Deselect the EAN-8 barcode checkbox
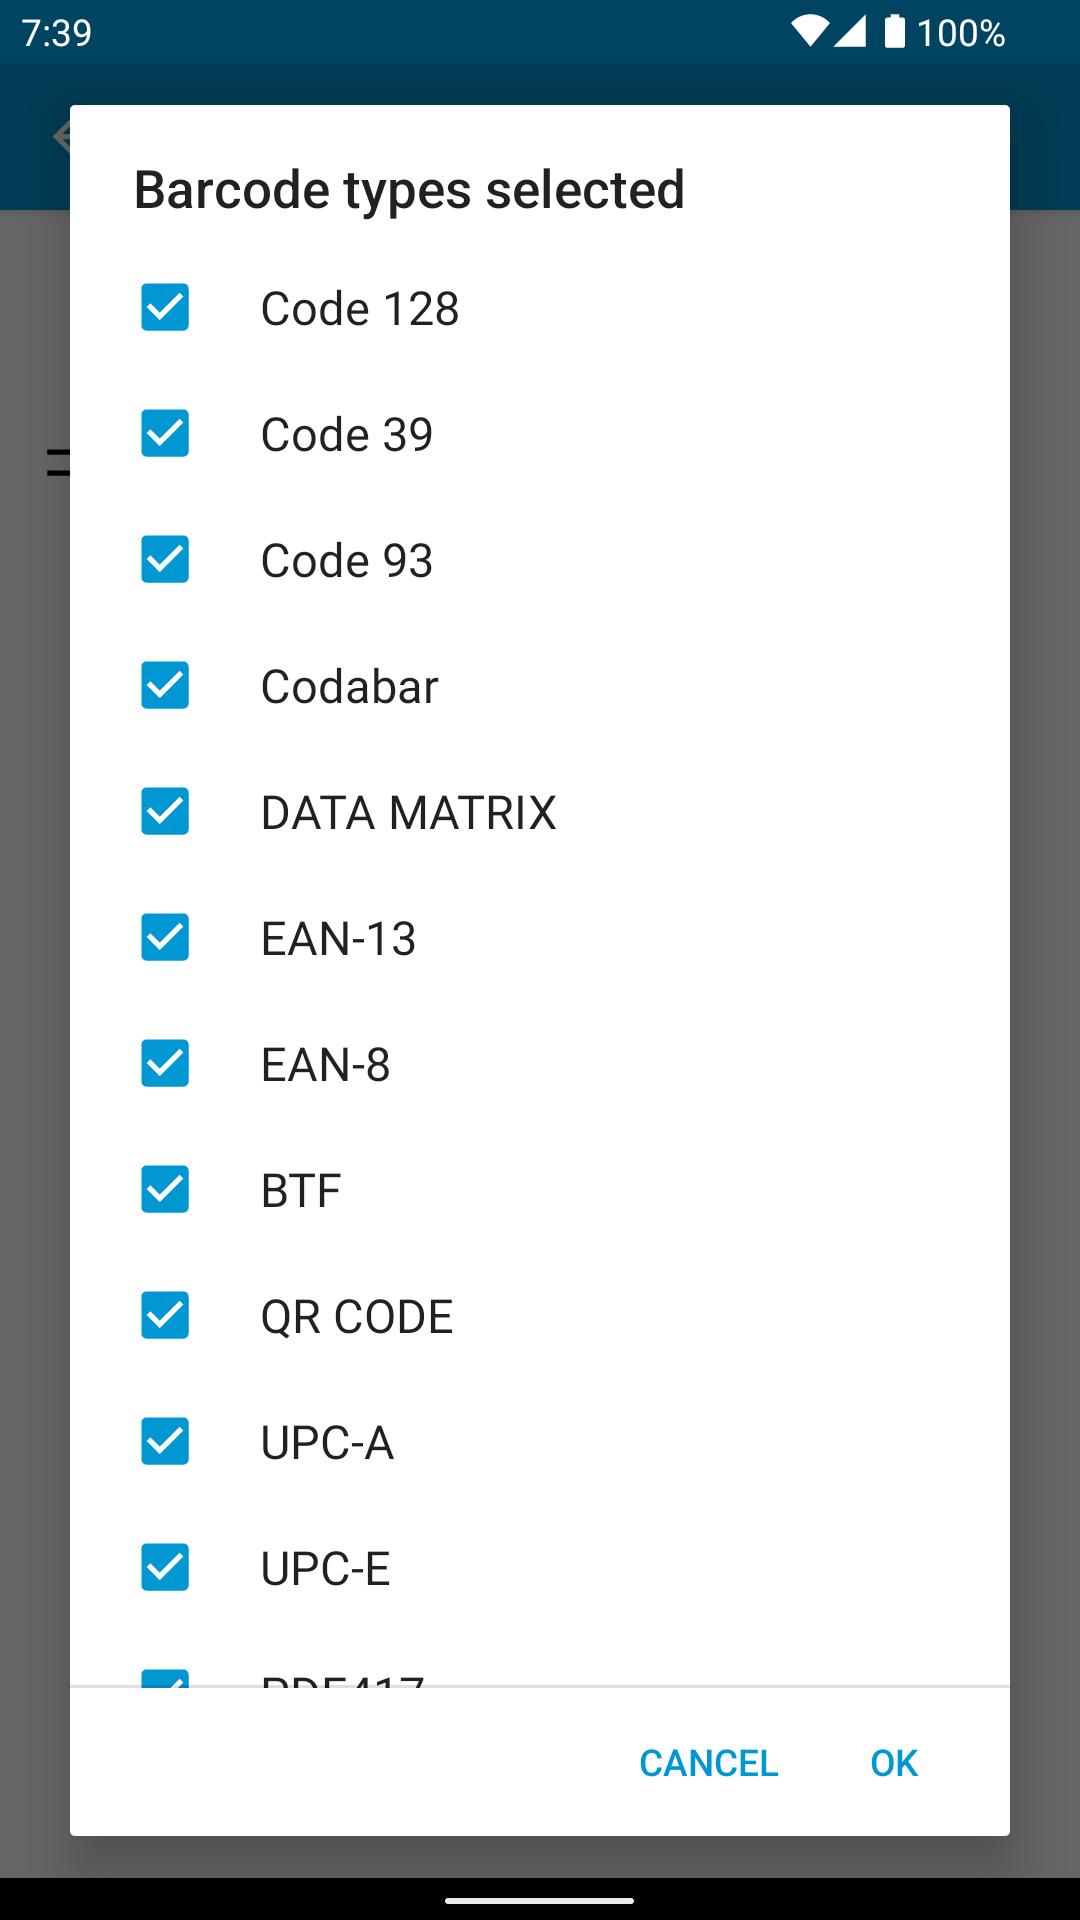This screenshot has height=1920, width=1080. [x=165, y=1064]
